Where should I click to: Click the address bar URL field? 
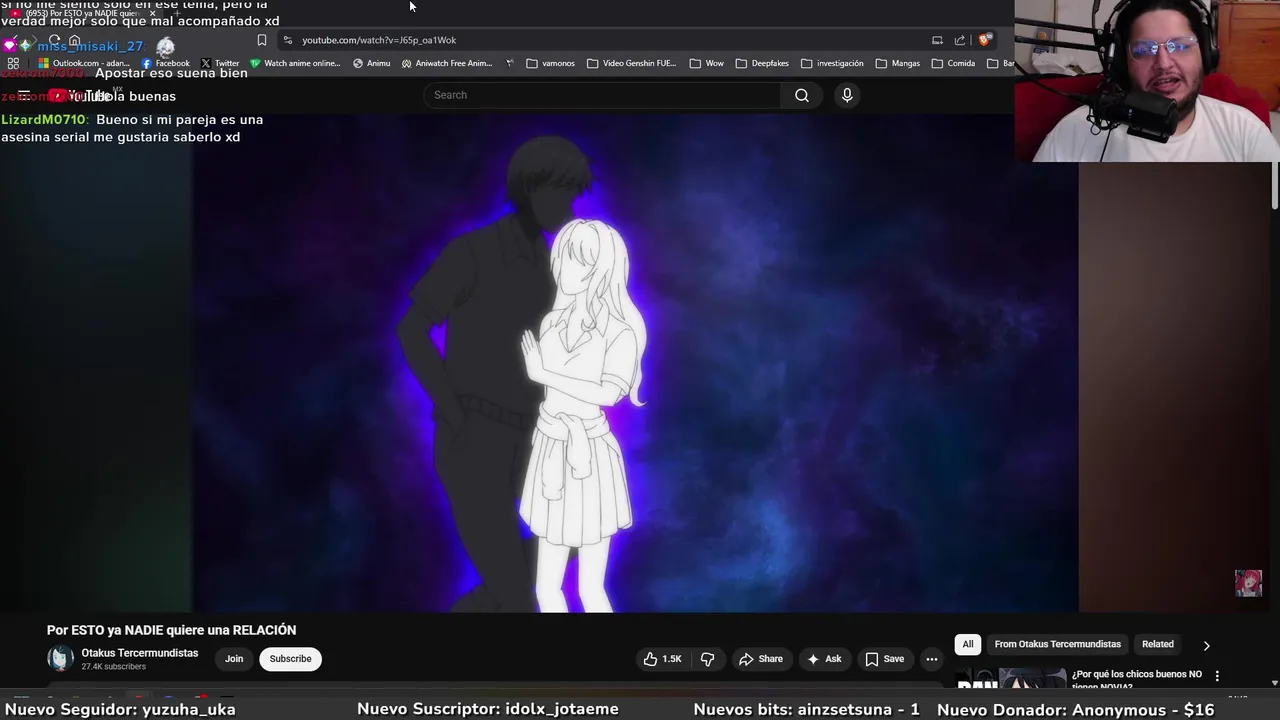600,40
